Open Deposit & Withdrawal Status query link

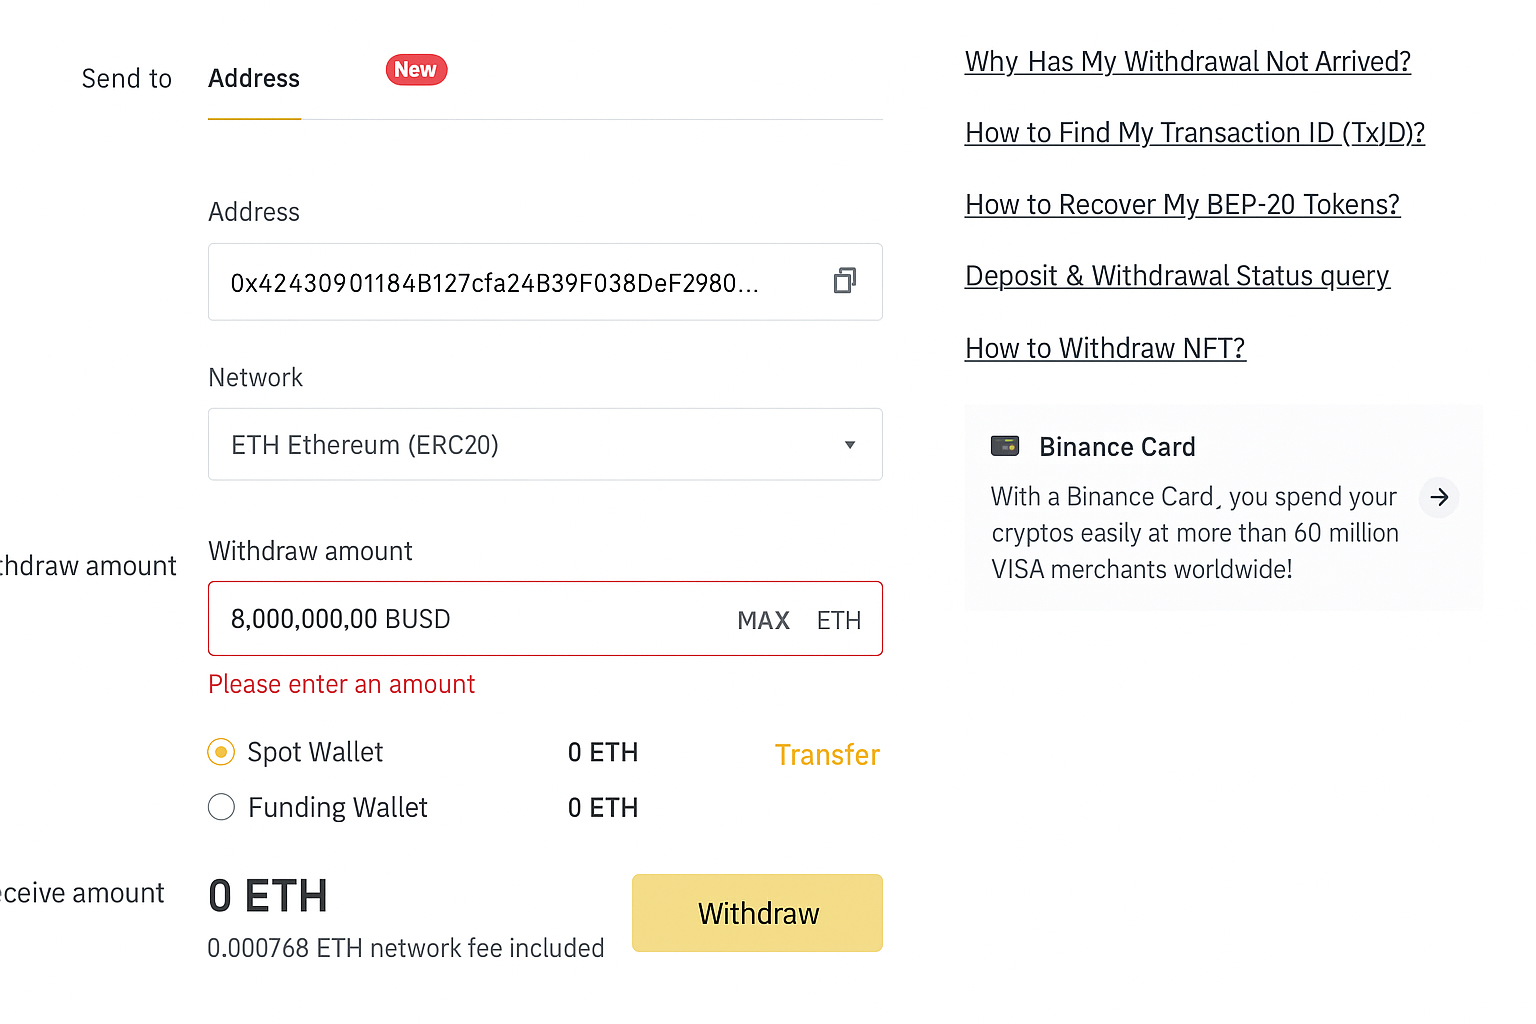pos(1177,276)
